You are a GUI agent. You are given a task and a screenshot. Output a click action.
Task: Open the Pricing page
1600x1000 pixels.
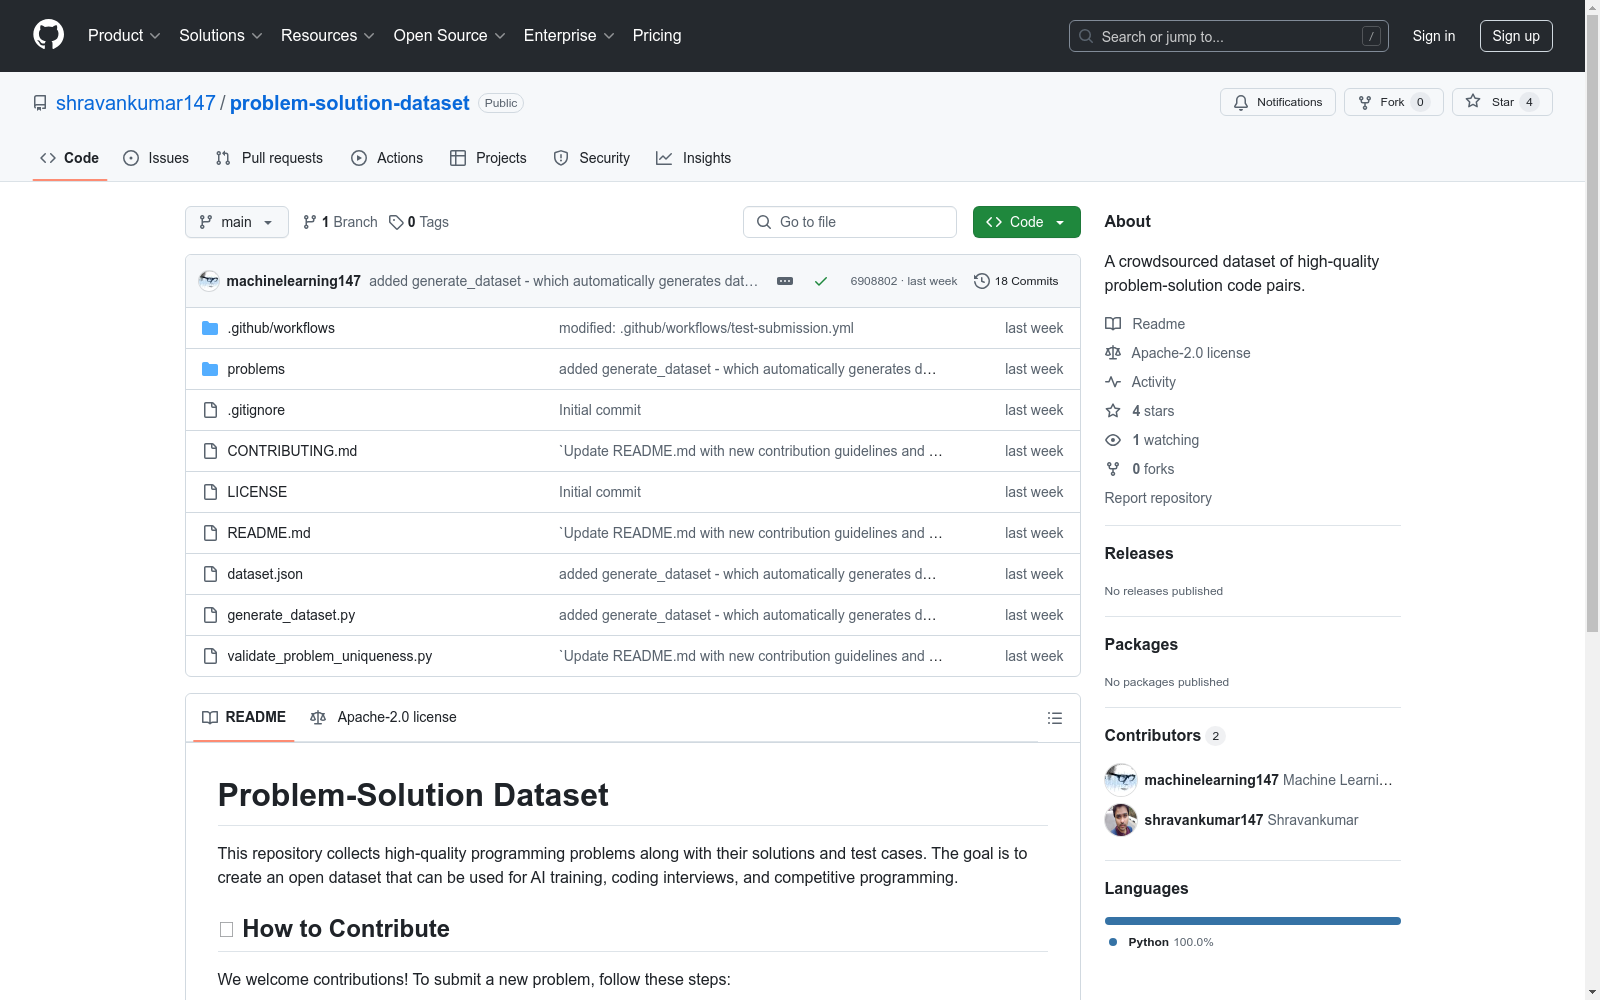click(657, 36)
